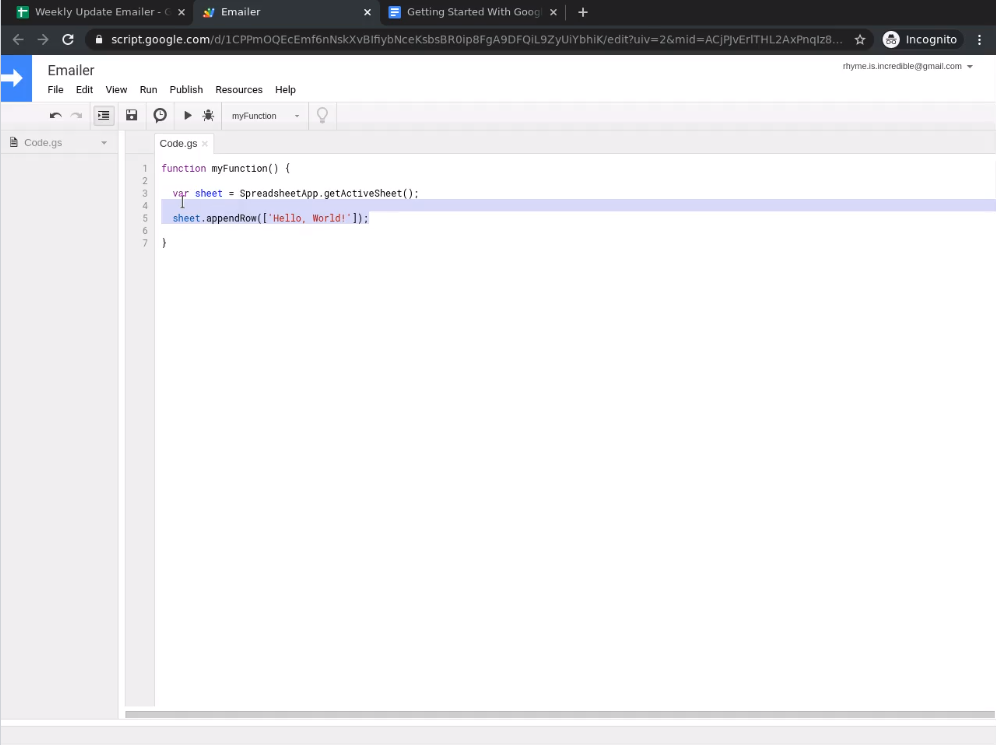Click the 'function myFunction() {' code line

pos(225,168)
